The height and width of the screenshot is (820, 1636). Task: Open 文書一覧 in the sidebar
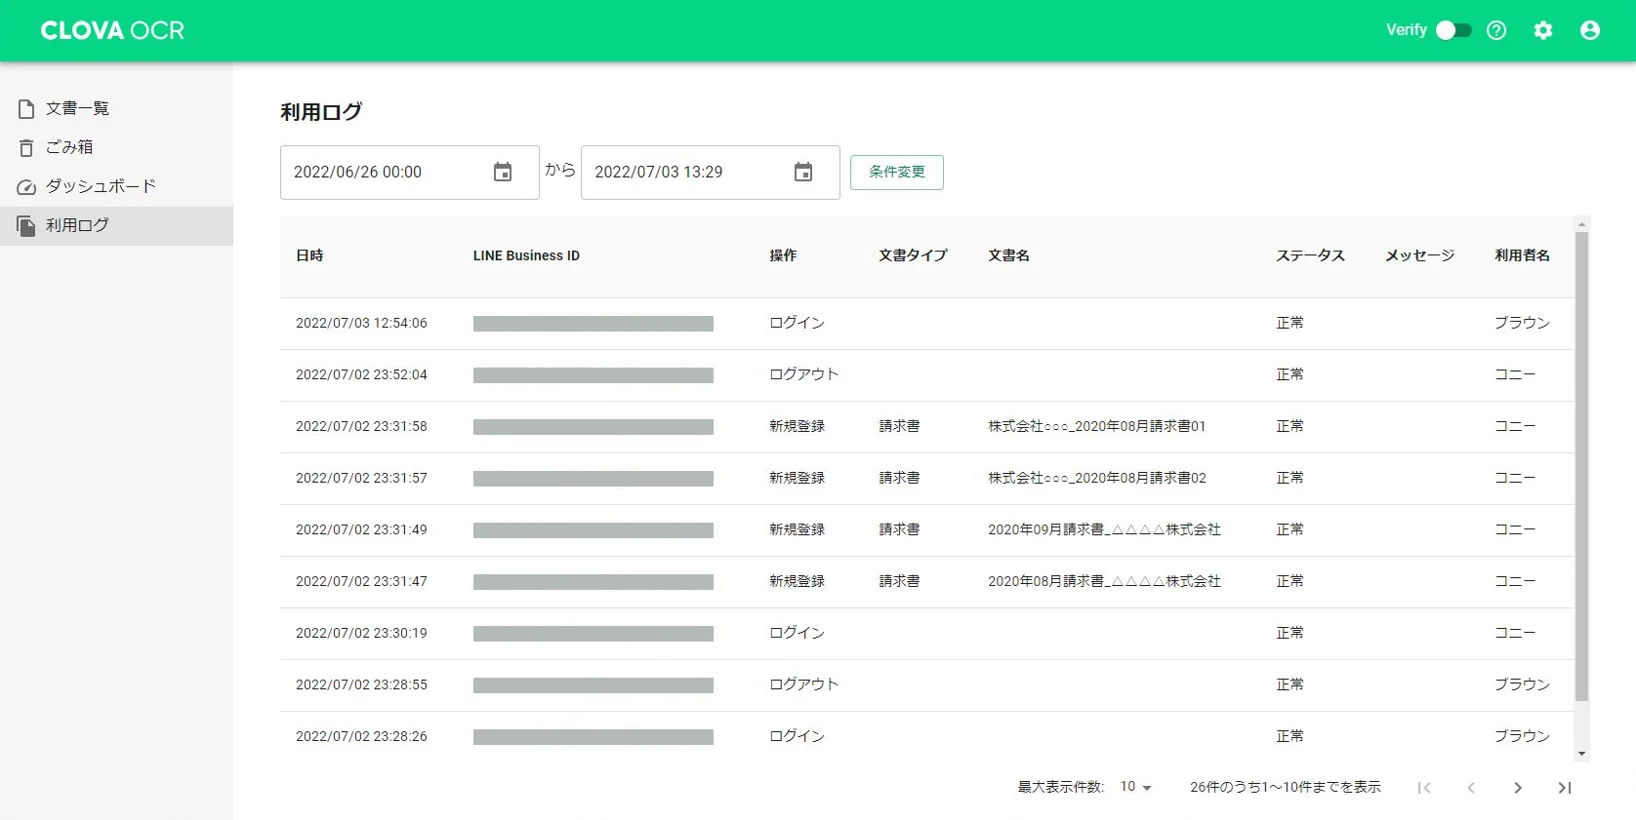(77, 108)
